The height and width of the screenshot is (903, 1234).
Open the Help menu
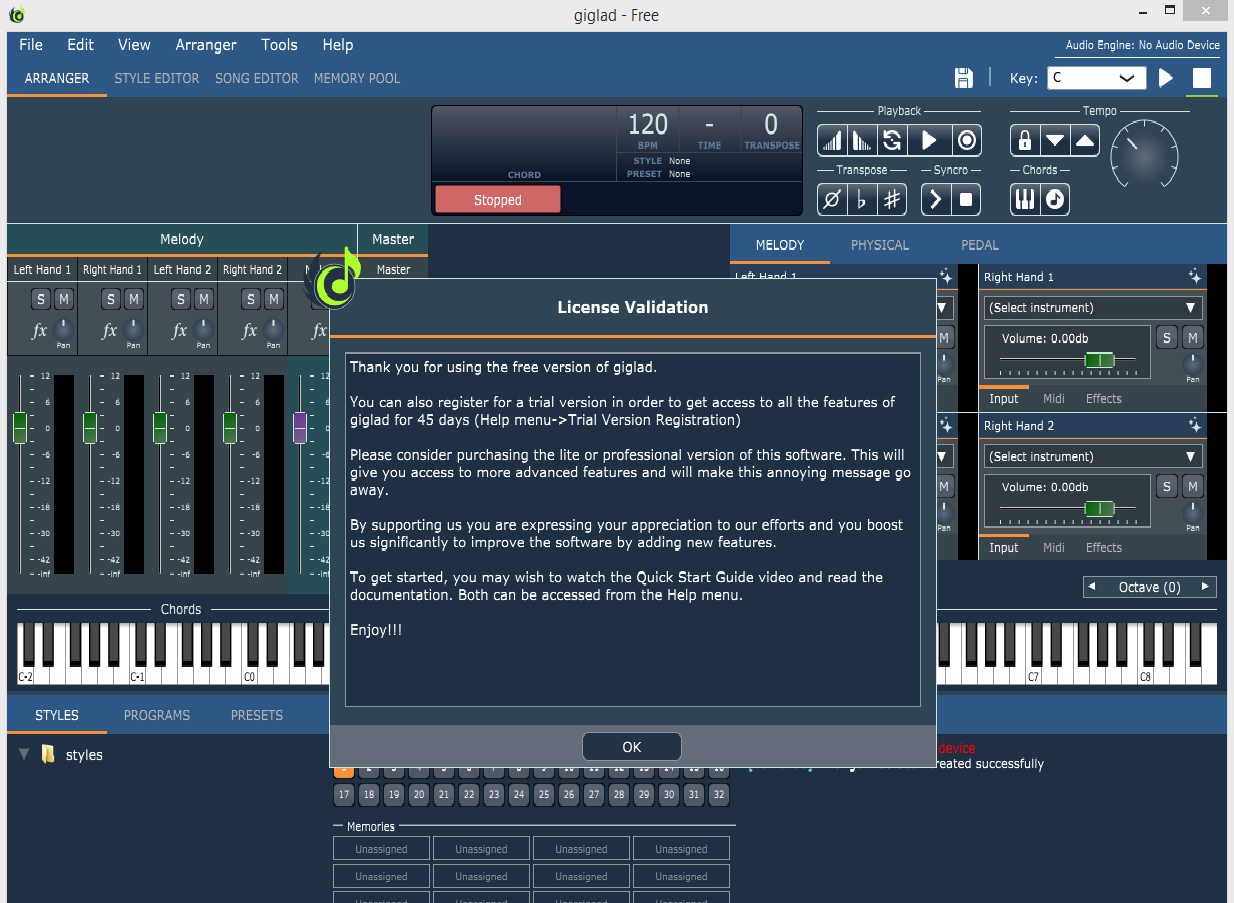[338, 45]
